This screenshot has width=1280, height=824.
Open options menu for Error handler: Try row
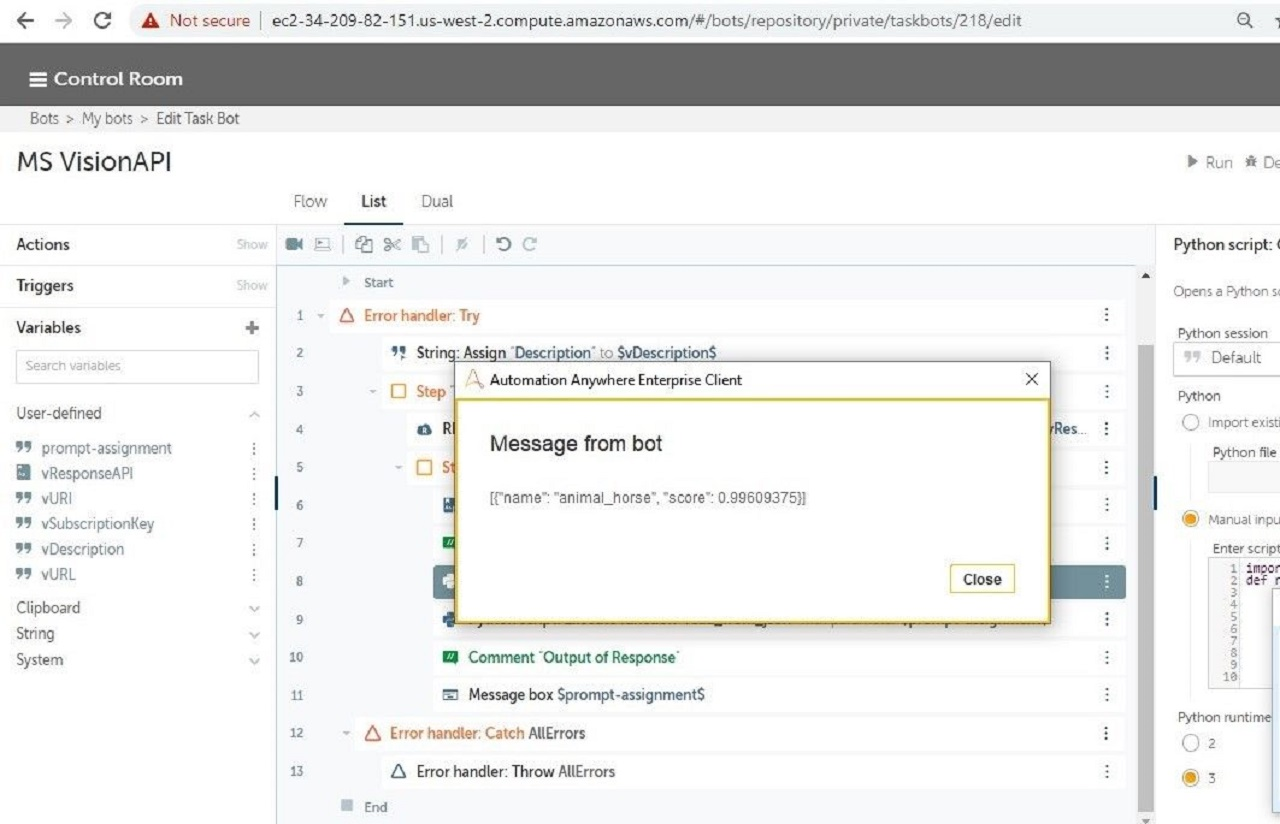[x=1106, y=315]
